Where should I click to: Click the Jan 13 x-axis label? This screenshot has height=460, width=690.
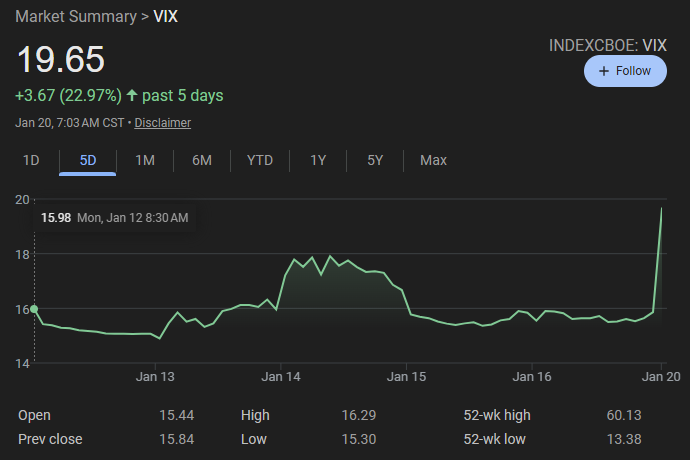pyautogui.click(x=155, y=377)
